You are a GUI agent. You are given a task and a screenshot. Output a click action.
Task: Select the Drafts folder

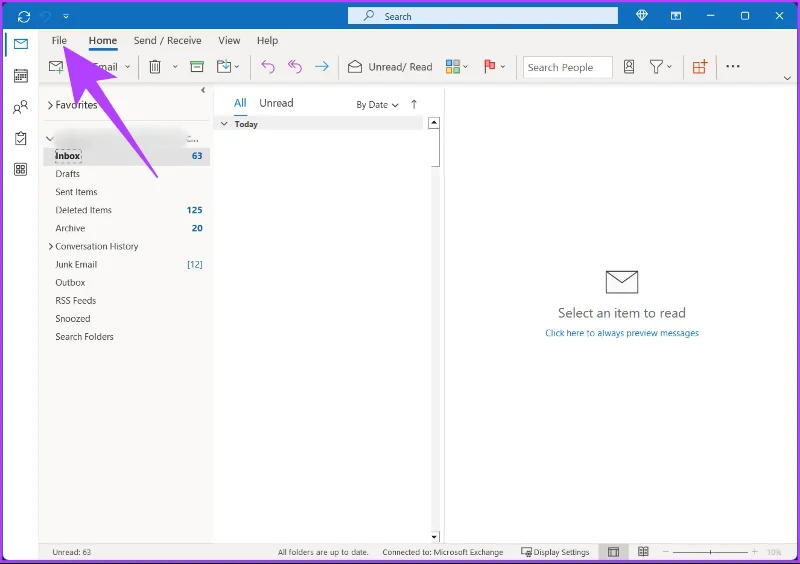pyautogui.click(x=127, y=174)
